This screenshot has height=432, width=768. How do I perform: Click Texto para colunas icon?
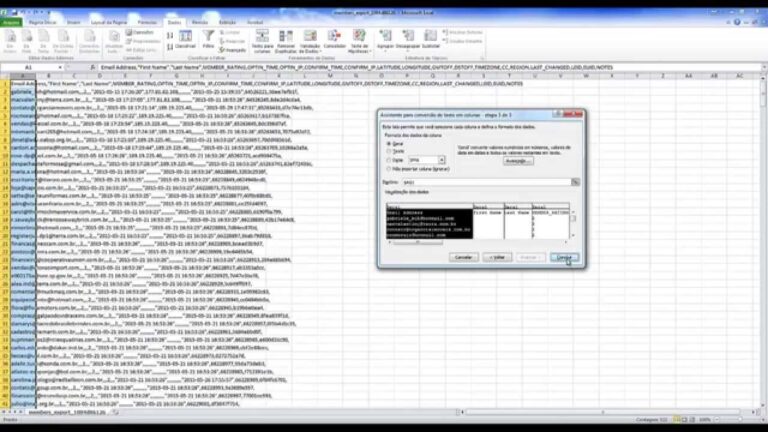coord(263,41)
